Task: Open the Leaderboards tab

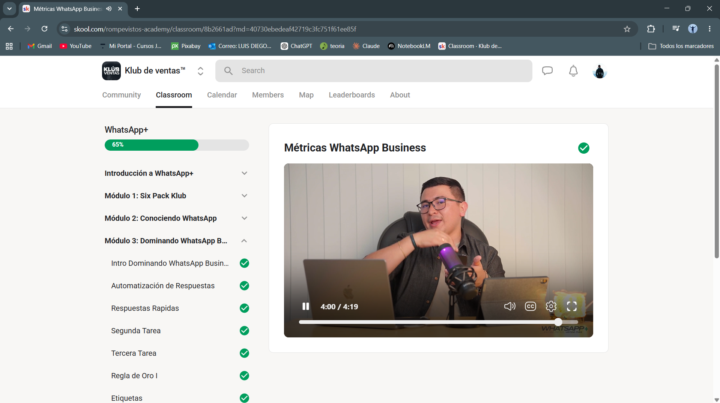Action: pyautogui.click(x=352, y=95)
